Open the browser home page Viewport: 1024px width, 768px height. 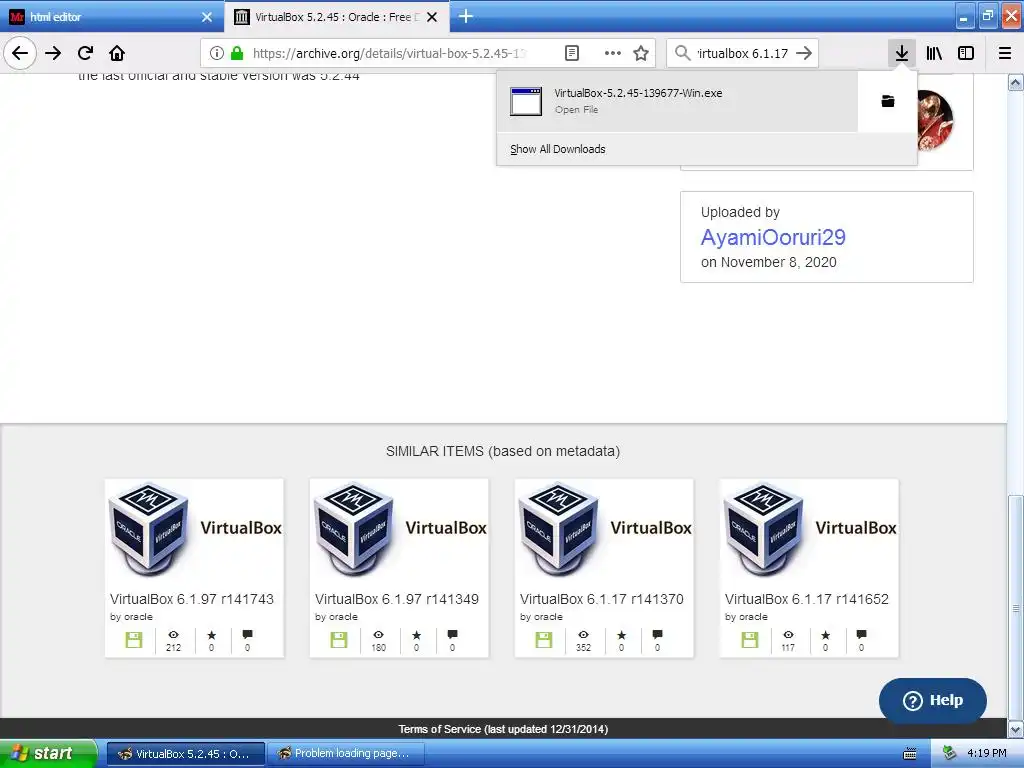coord(117,53)
